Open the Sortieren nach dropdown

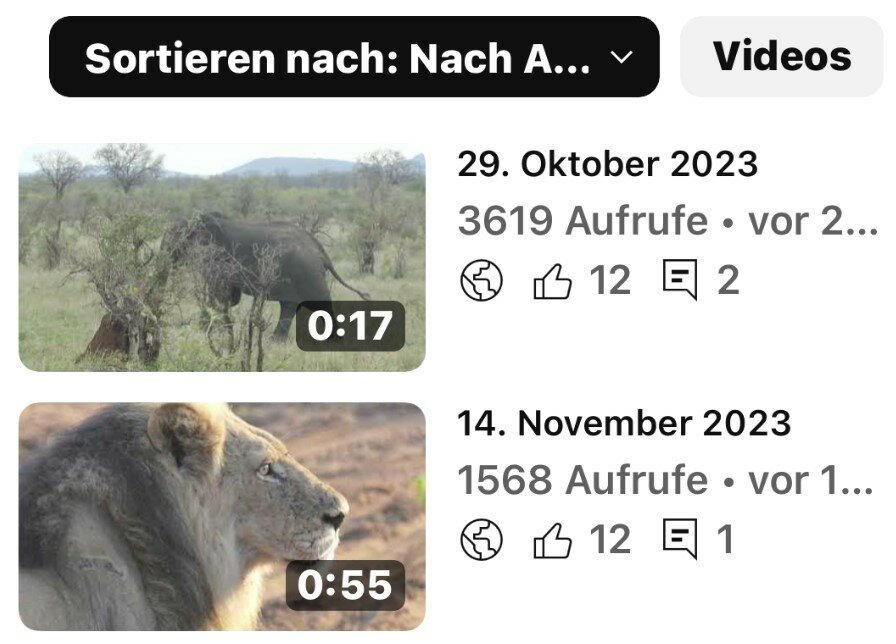click(354, 57)
